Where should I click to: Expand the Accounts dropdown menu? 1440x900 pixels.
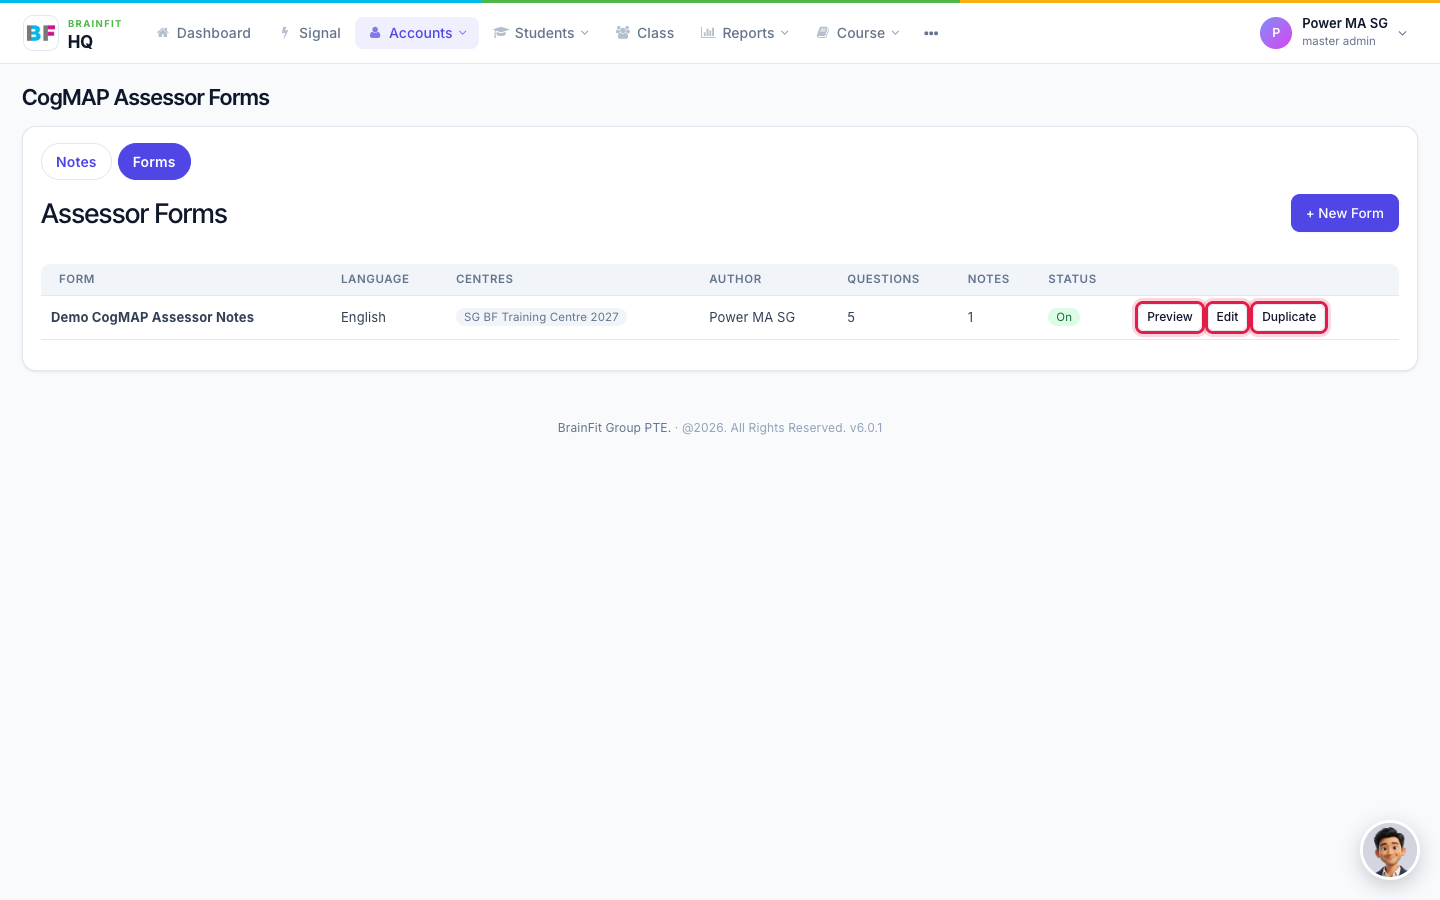[417, 33]
